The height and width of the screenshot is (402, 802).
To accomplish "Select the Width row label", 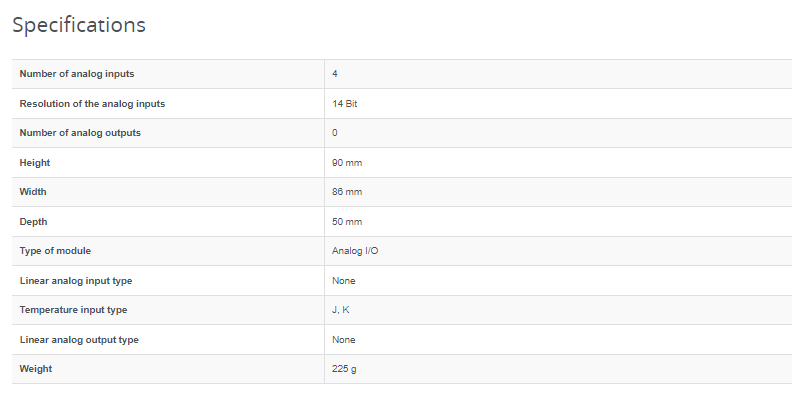I will click(33, 192).
